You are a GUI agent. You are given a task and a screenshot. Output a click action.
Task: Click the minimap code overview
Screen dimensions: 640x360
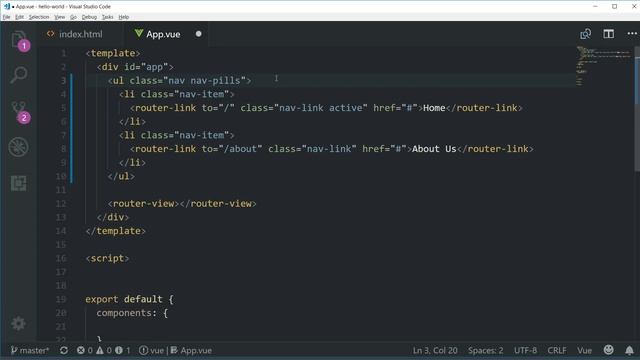[x=603, y=65]
